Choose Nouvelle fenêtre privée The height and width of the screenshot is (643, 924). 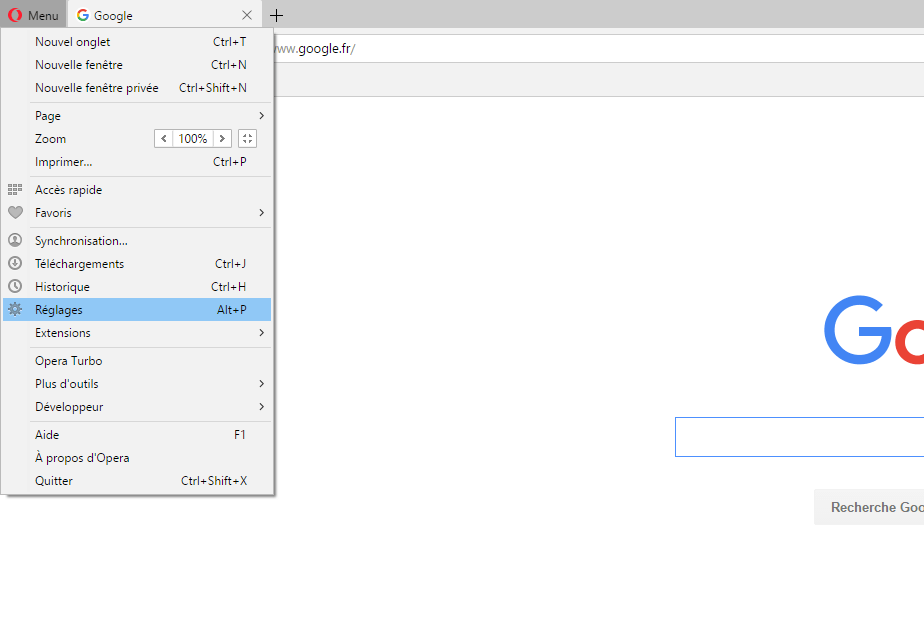click(x=137, y=88)
